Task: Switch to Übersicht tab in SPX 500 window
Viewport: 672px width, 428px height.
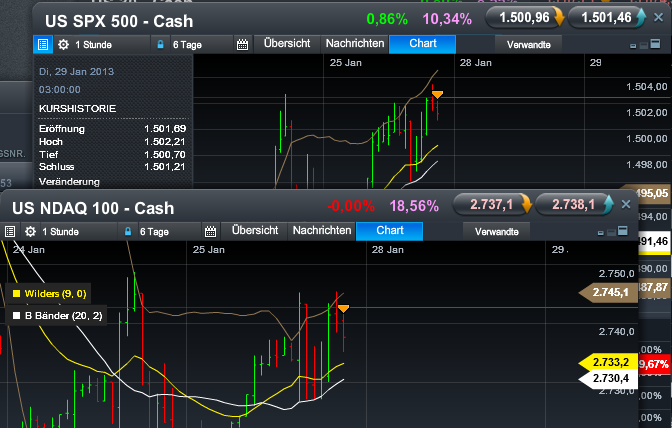Action: (287, 44)
